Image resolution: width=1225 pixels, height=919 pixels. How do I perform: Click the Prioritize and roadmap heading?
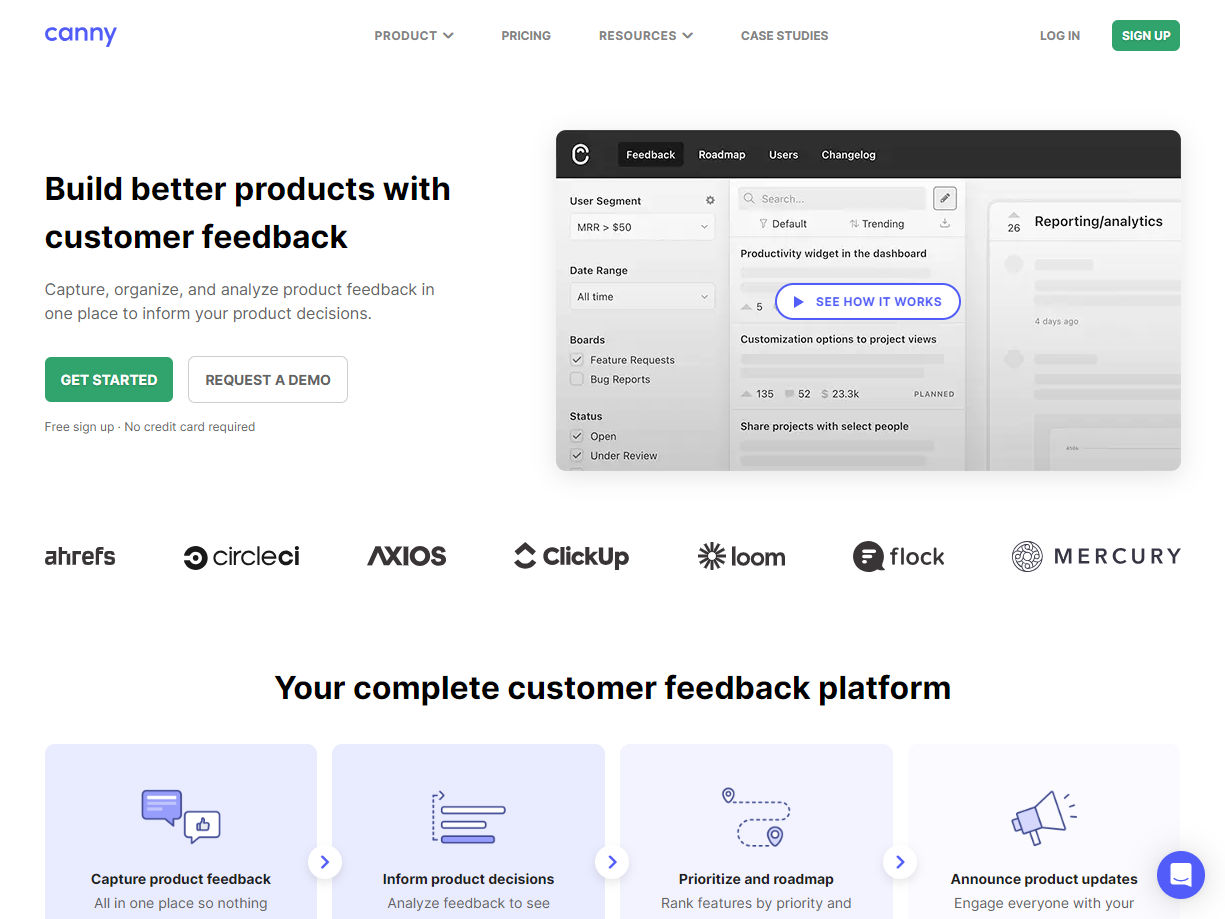(x=756, y=879)
